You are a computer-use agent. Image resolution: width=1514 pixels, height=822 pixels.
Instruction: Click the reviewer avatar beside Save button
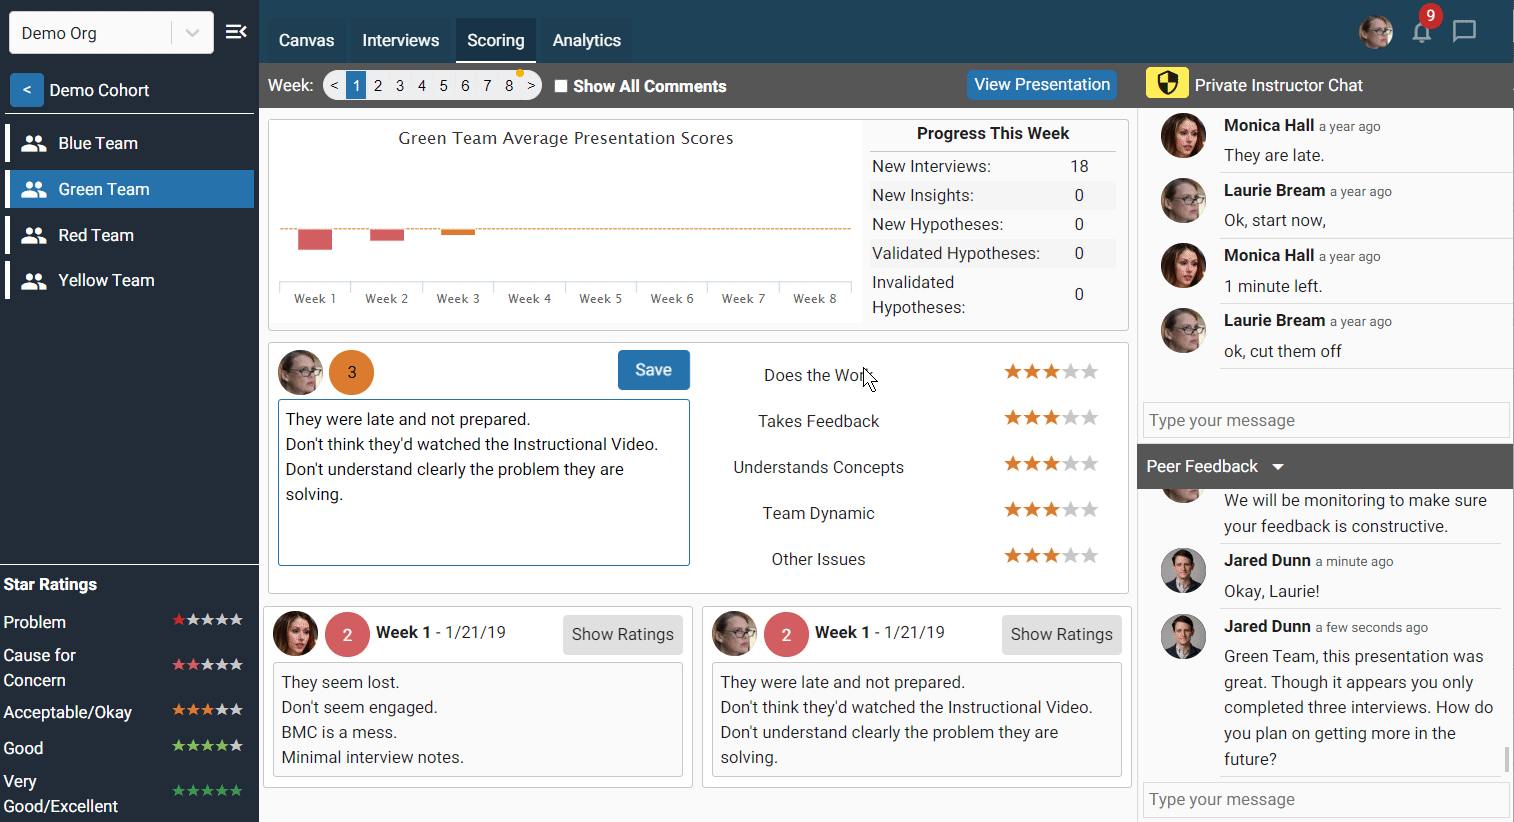(x=300, y=372)
